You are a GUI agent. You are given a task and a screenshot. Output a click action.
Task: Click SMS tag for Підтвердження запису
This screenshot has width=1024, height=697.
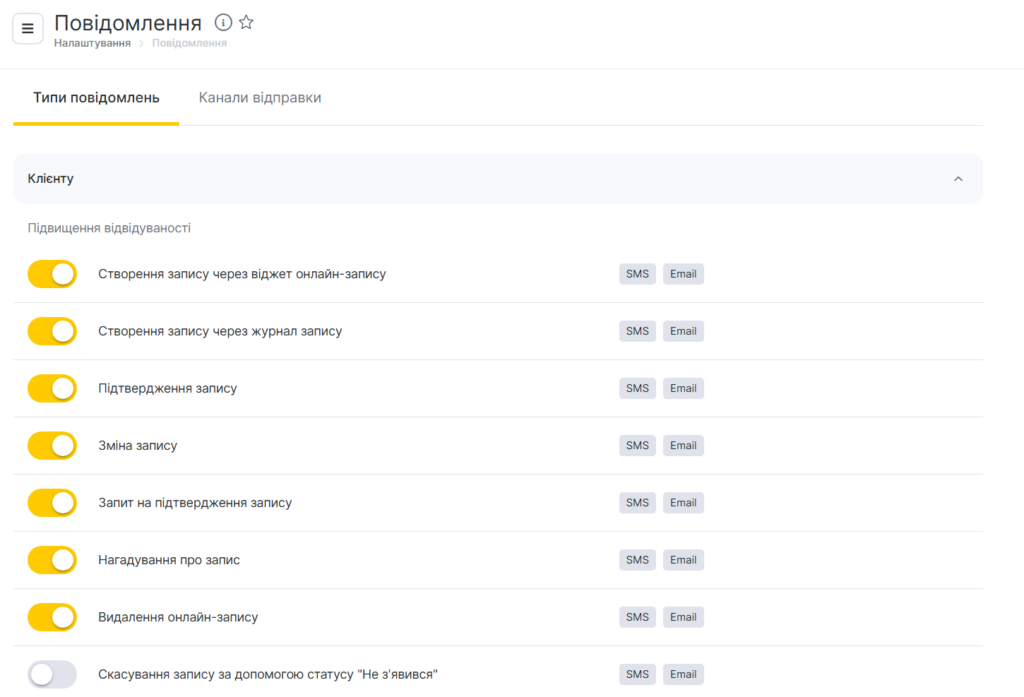tap(637, 388)
